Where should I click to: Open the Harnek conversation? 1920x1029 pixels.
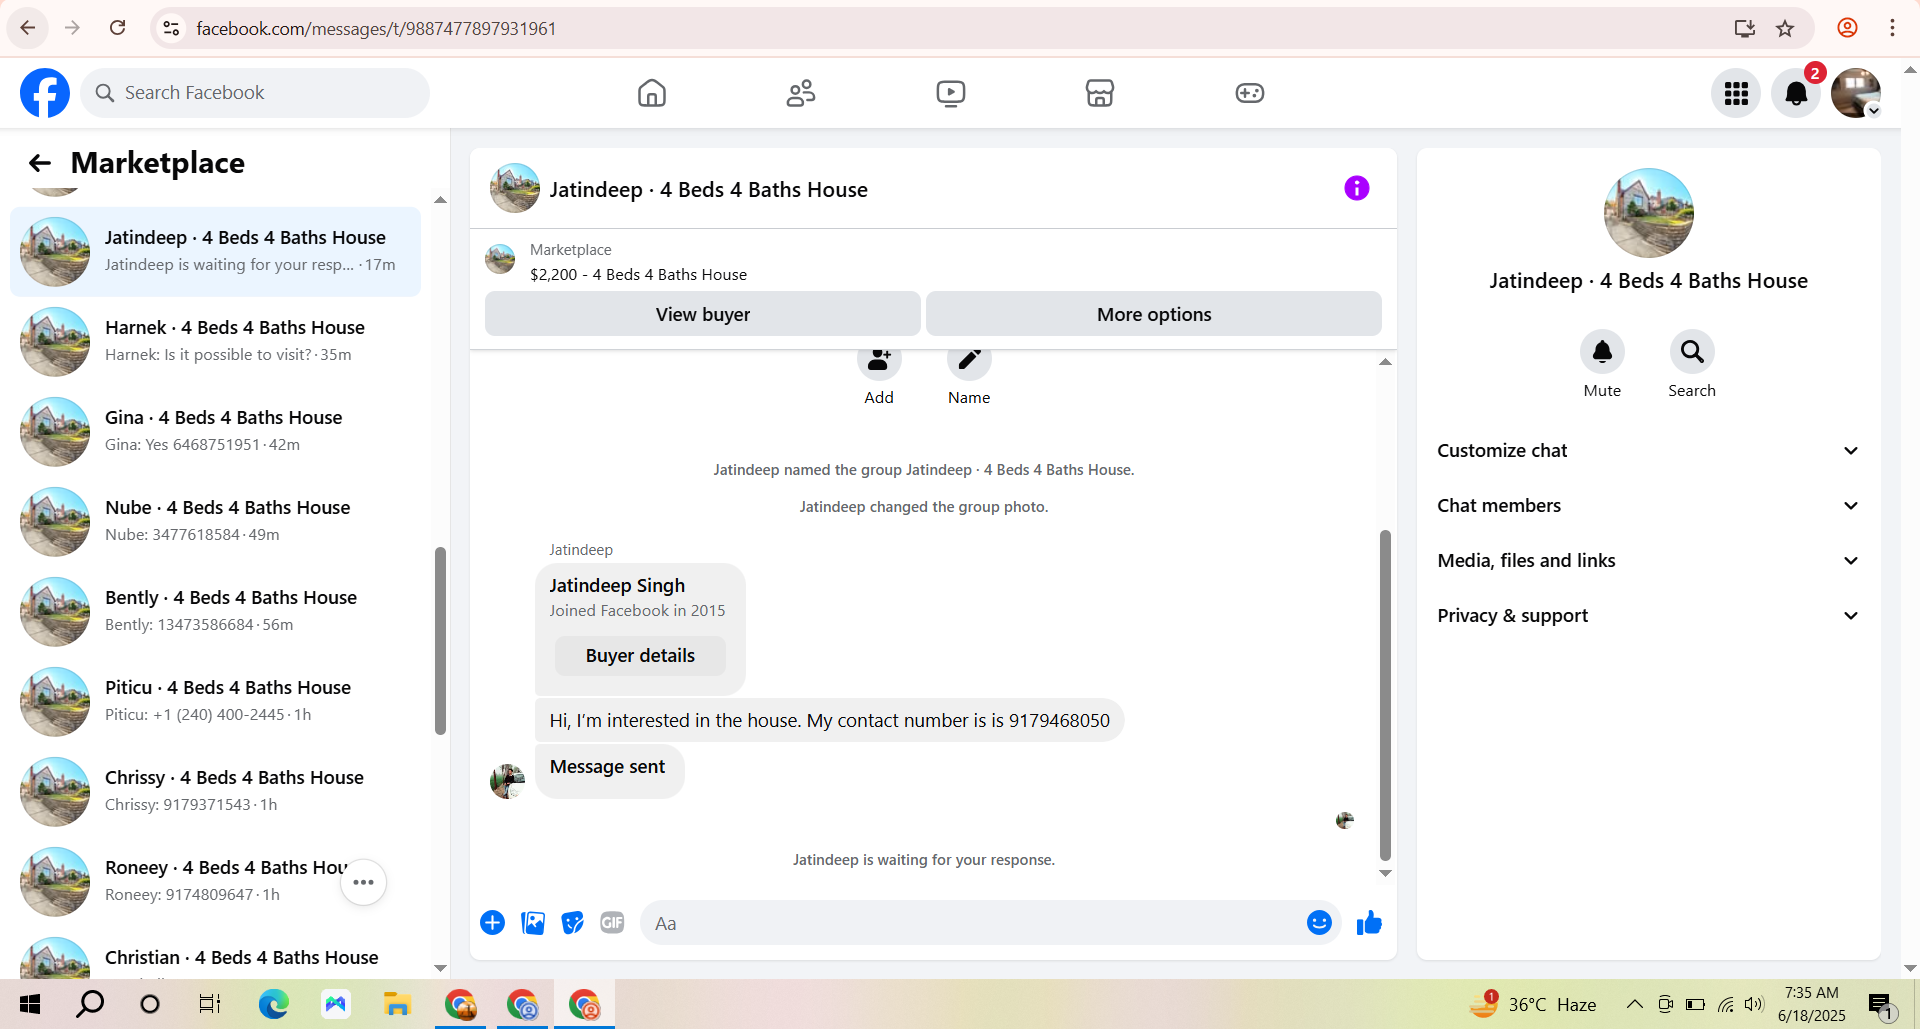click(215, 342)
